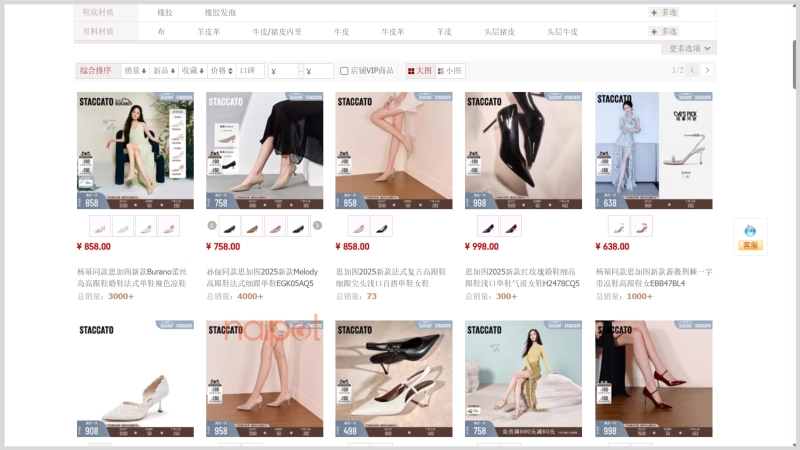
Task: Switch to 小图 small image view
Action: click(x=449, y=71)
